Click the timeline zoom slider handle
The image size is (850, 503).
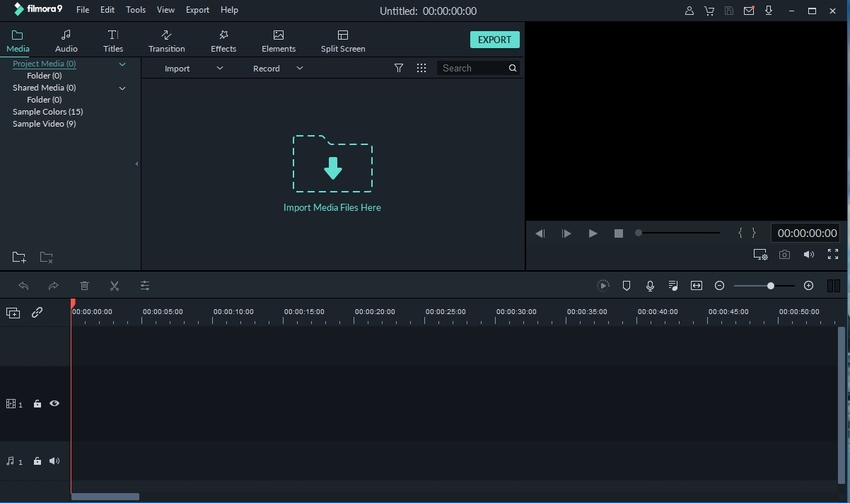pyautogui.click(x=770, y=286)
